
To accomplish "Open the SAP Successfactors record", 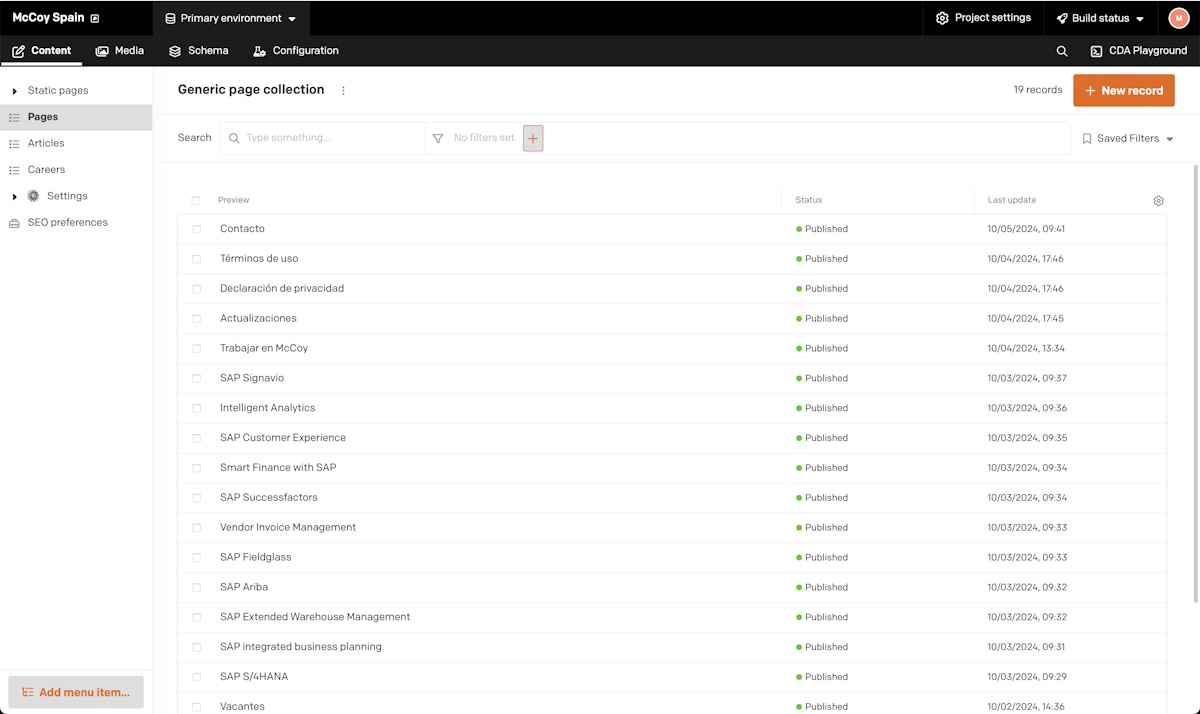I will [269, 498].
